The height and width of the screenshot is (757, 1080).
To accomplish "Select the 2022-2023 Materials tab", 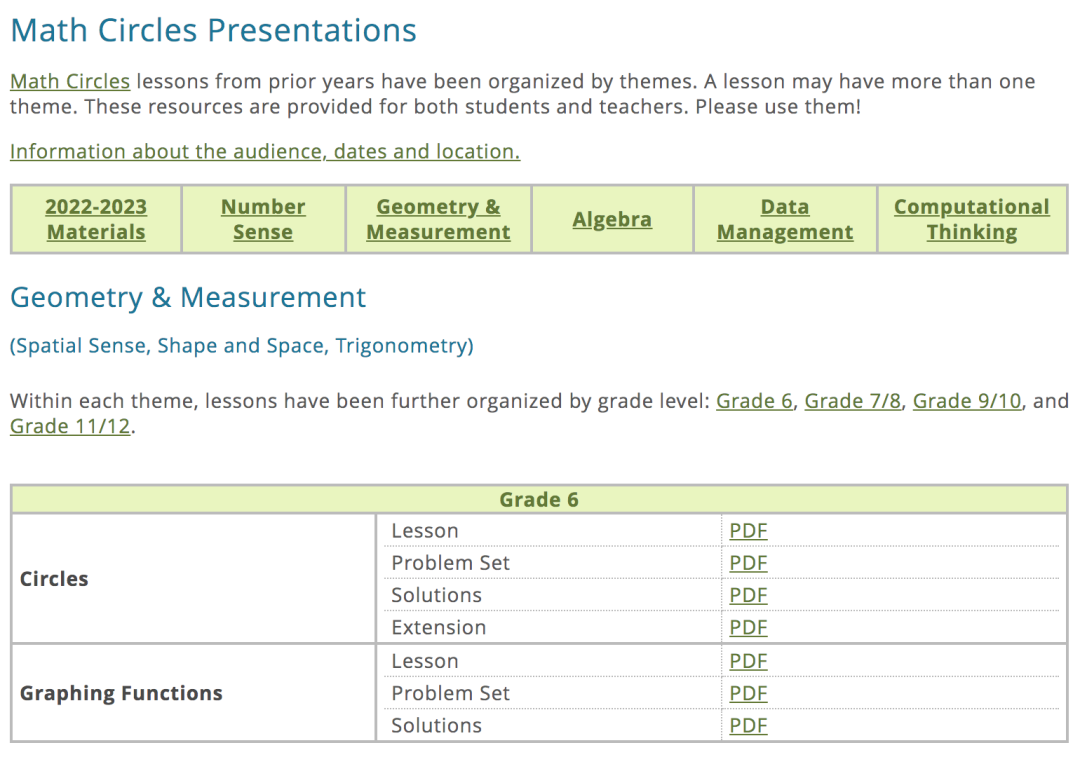I will [x=96, y=219].
